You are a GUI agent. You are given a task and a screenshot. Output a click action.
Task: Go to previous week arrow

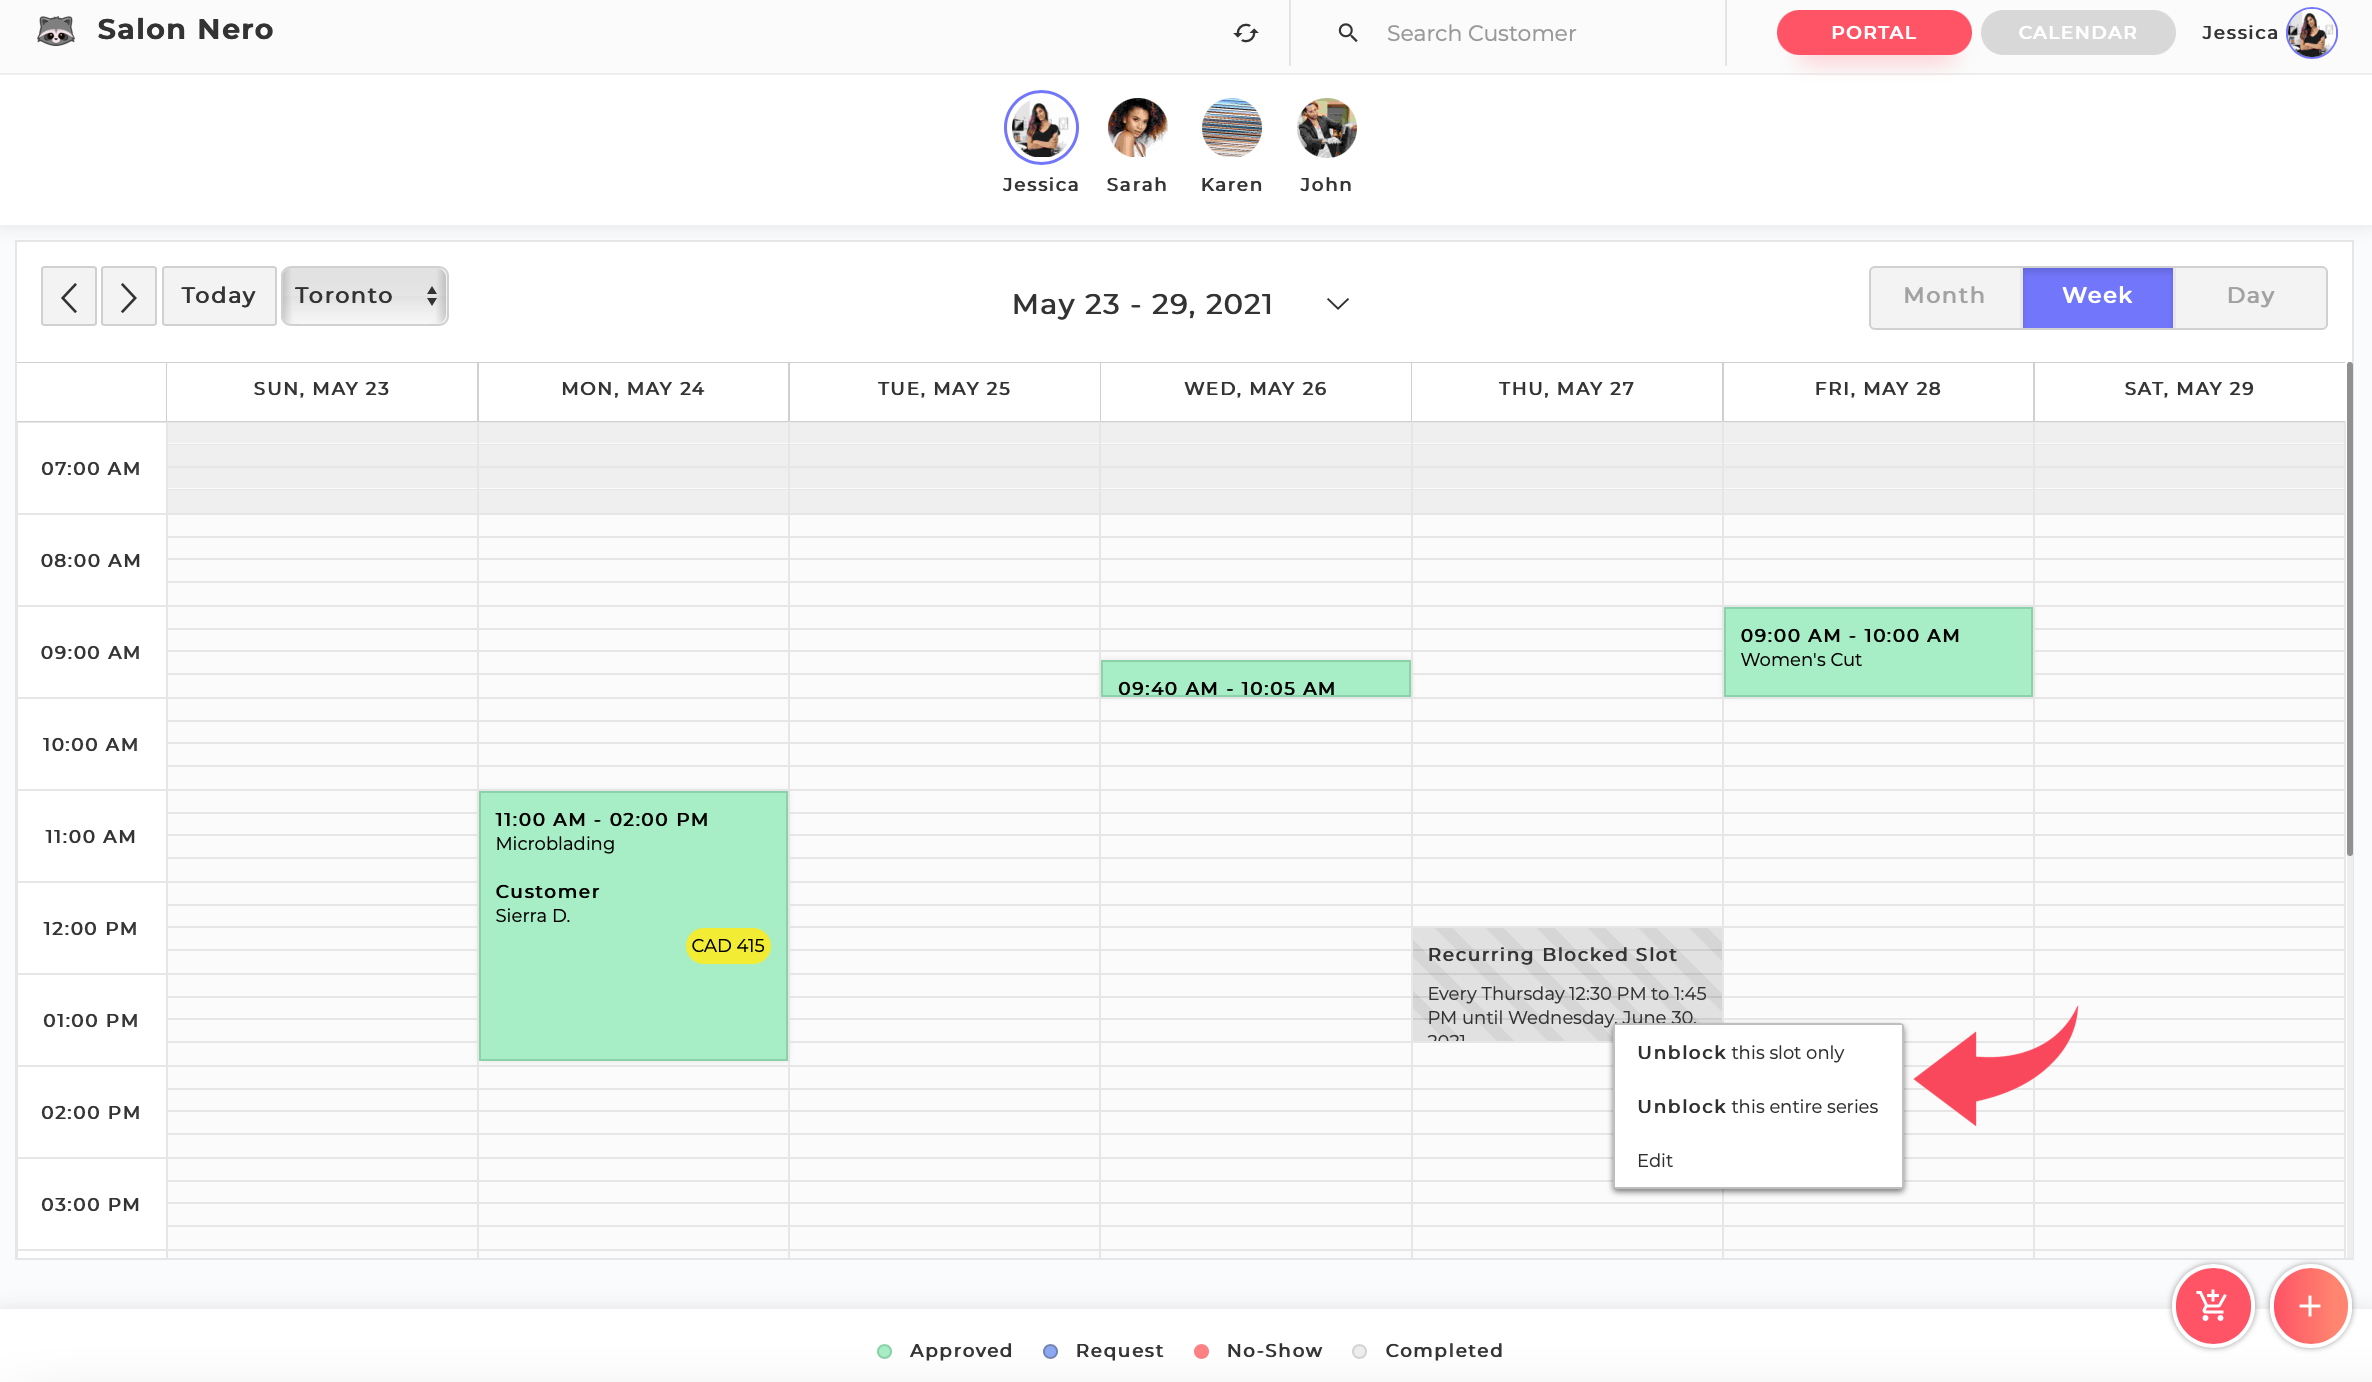click(69, 296)
